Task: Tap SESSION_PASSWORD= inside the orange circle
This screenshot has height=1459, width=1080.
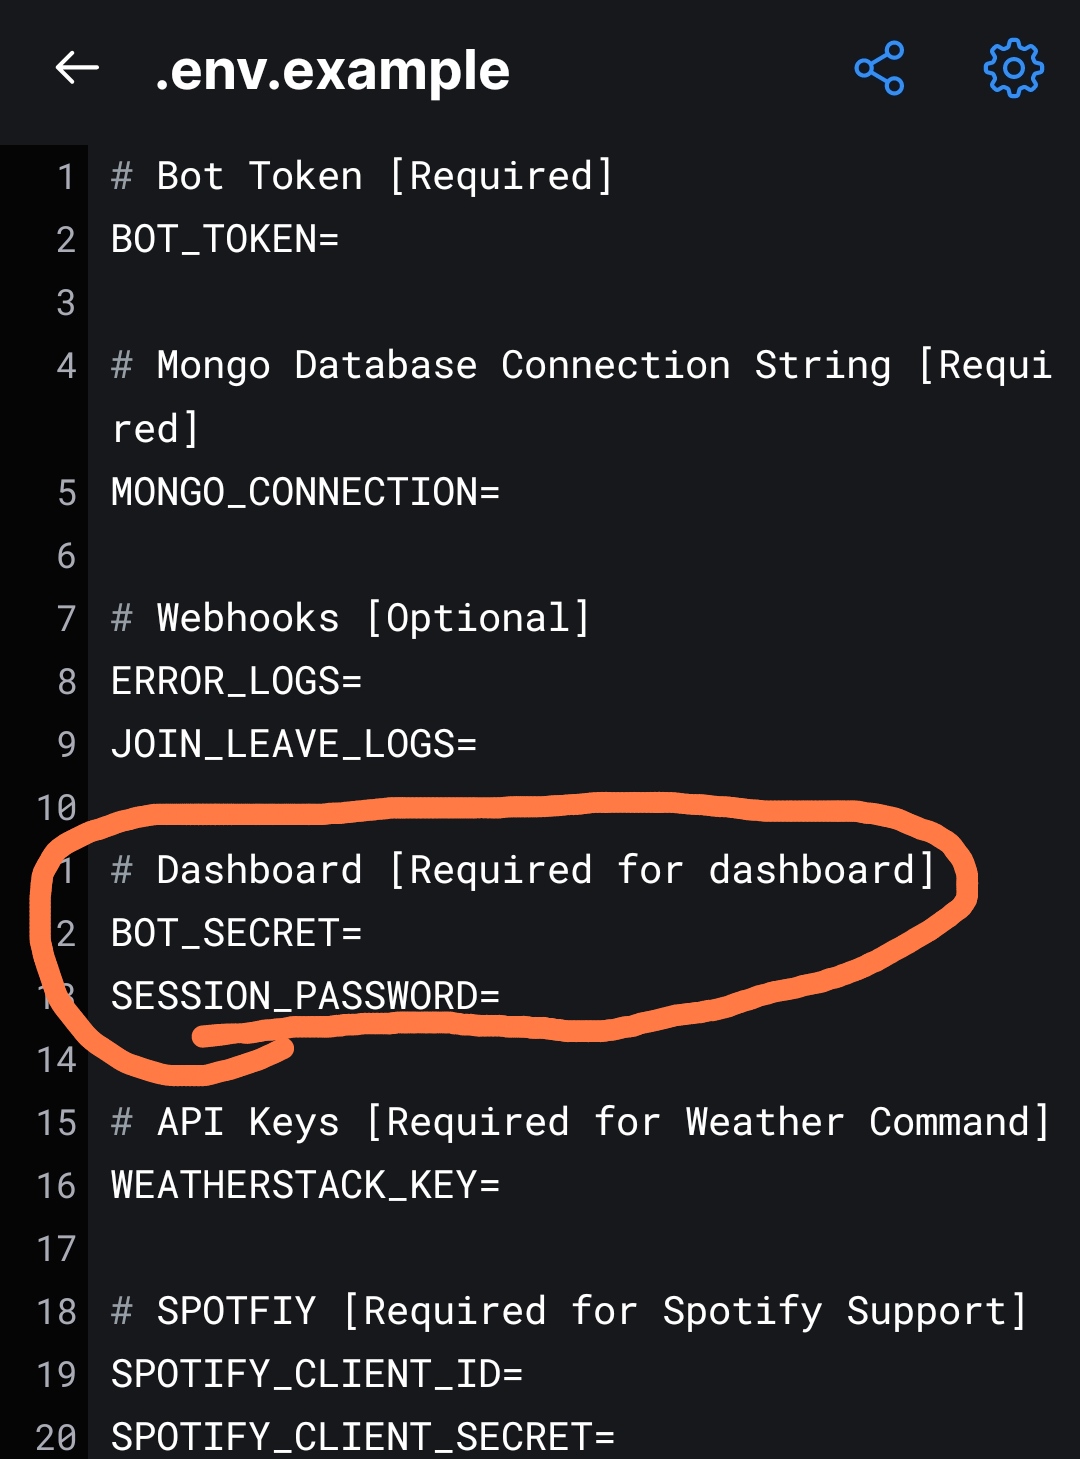Action: [305, 995]
